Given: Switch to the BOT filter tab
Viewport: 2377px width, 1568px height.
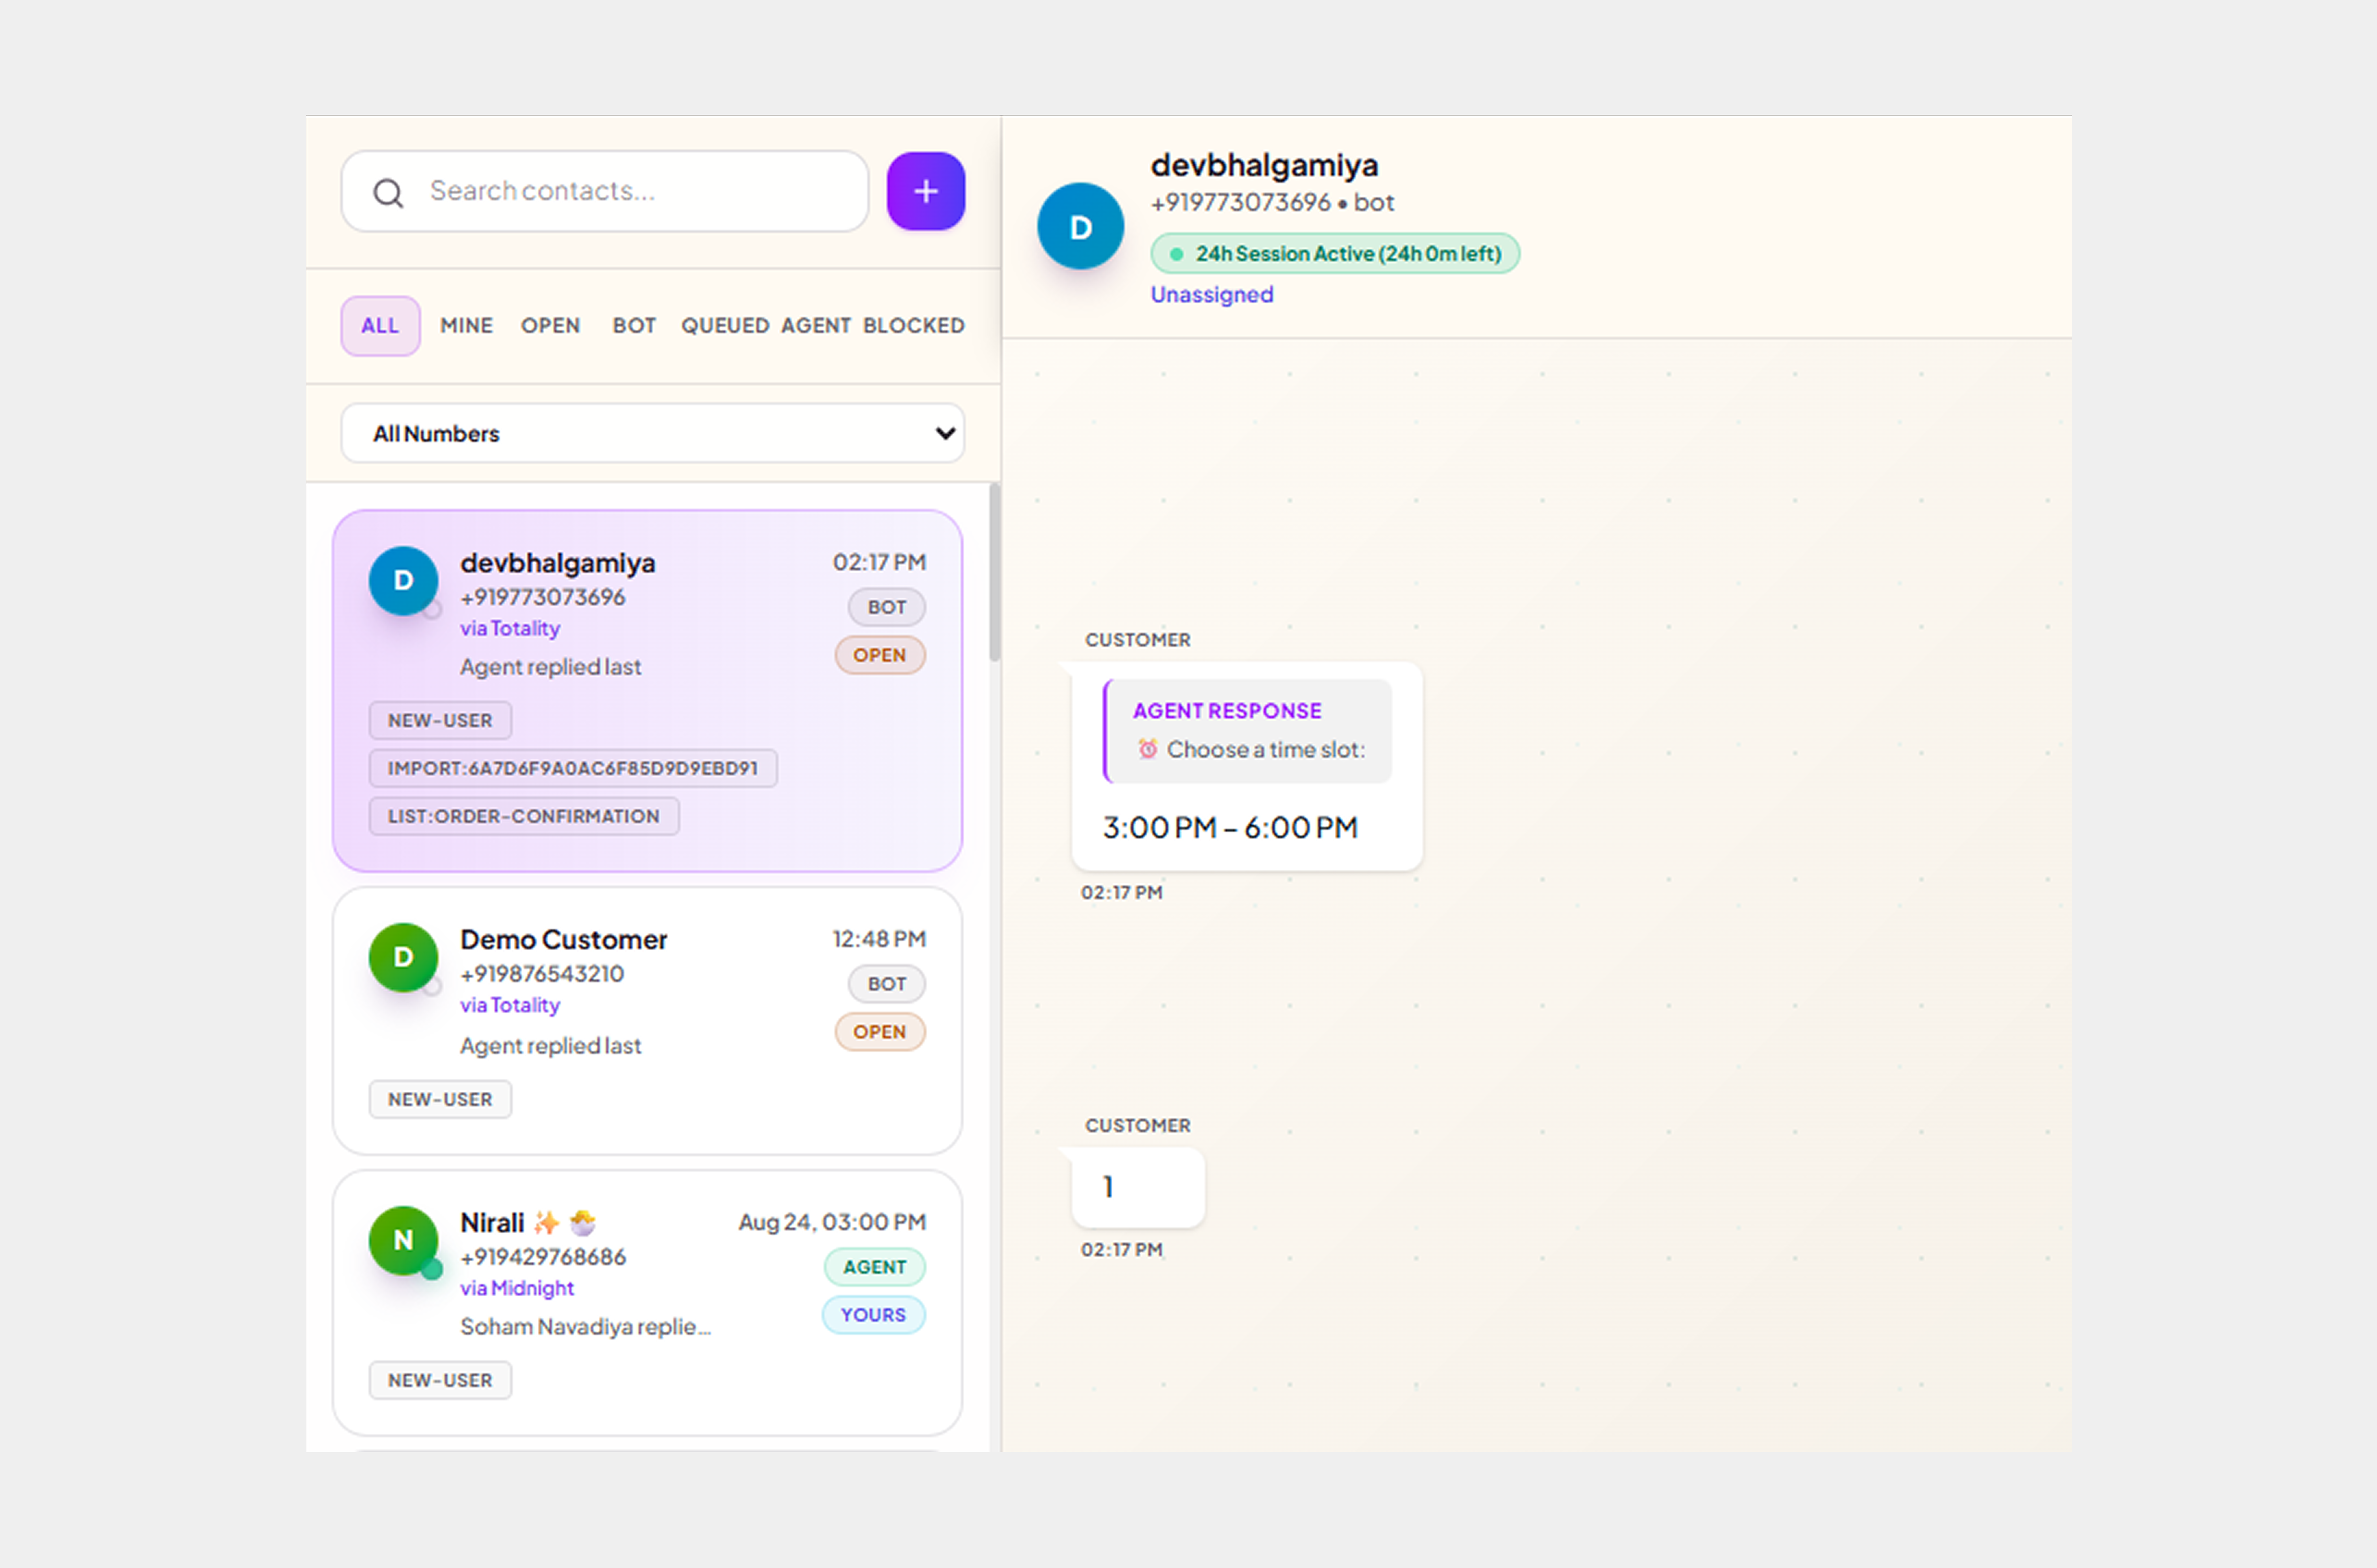Looking at the screenshot, I should [x=634, y=326].
